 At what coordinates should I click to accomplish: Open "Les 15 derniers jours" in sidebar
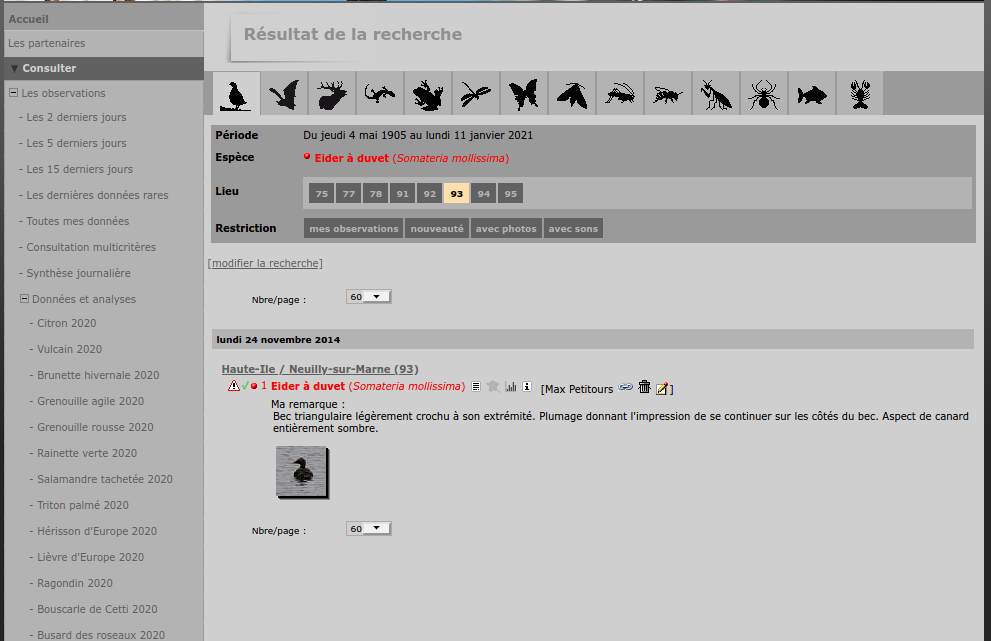coord(79,169)
